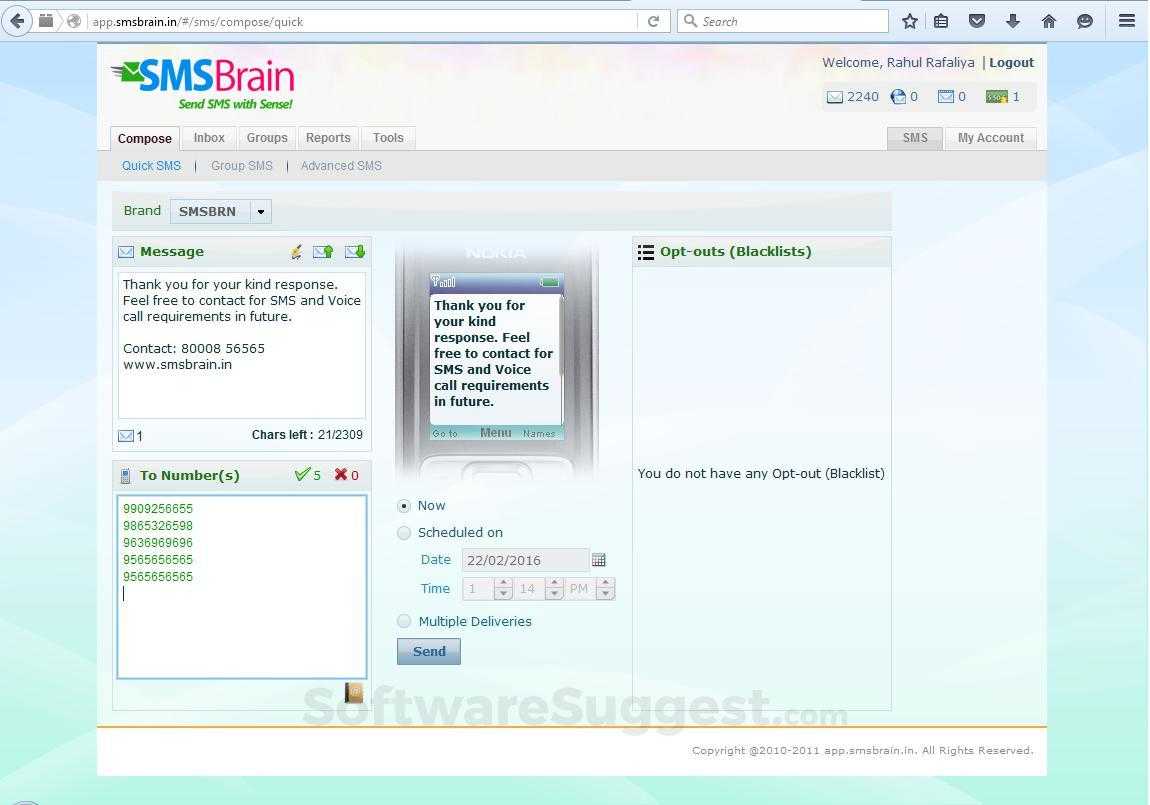Open the Quick SMS sub-tab
1150x805 pixels.
pyautogui.click(x=151, y=166)
